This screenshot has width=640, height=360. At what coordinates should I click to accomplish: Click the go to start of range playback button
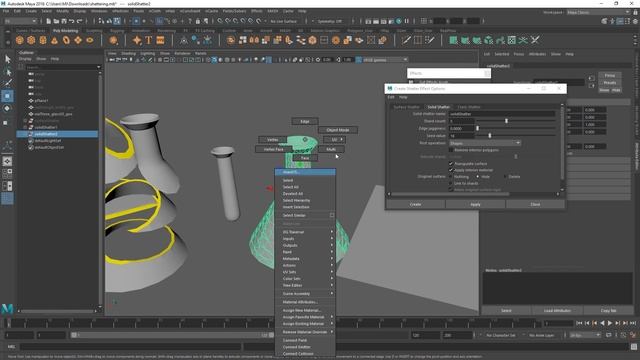click(x=579, y=323)
